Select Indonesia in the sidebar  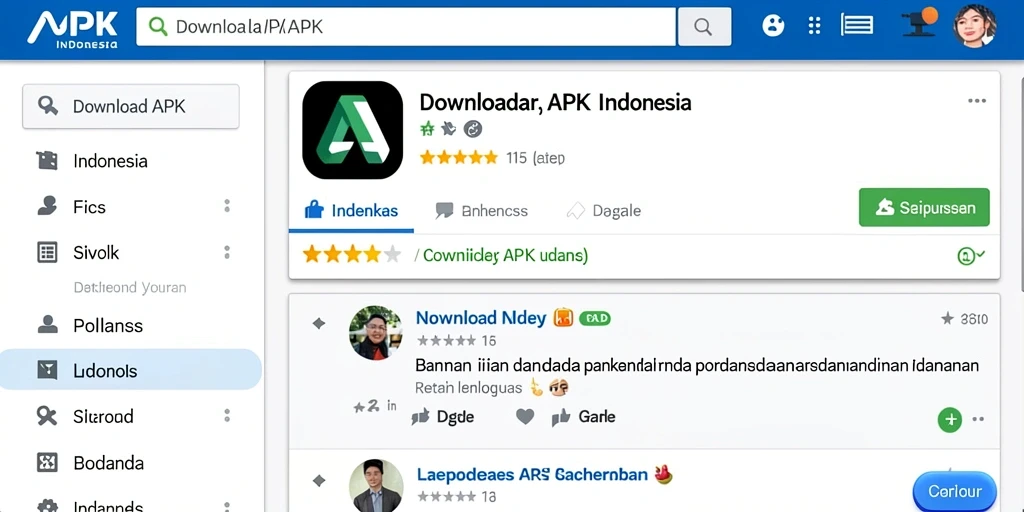click(x=110, y=161)
